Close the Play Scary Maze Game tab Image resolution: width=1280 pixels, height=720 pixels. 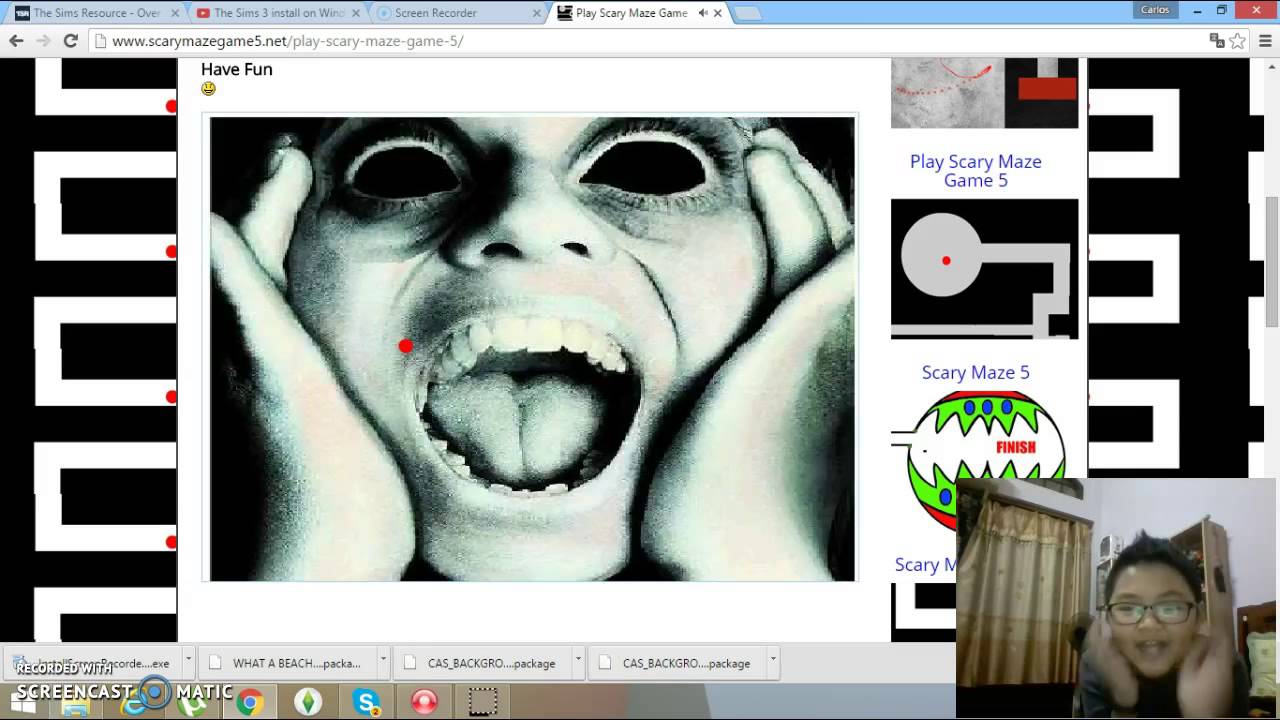[717, 13]
